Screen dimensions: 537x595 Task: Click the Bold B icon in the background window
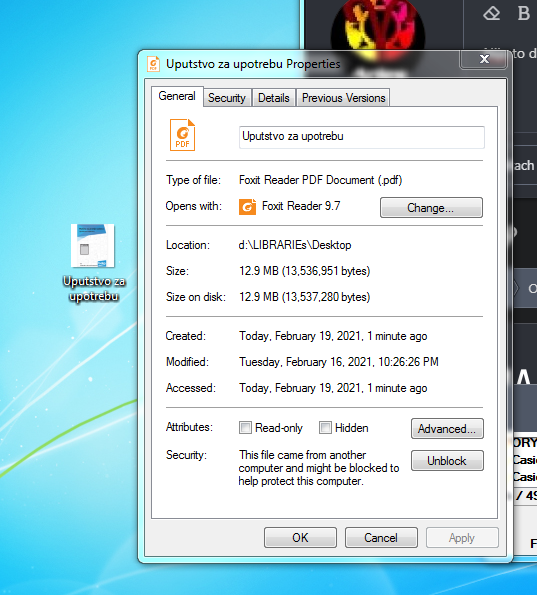pyautogui.click(x=524, y=14)
